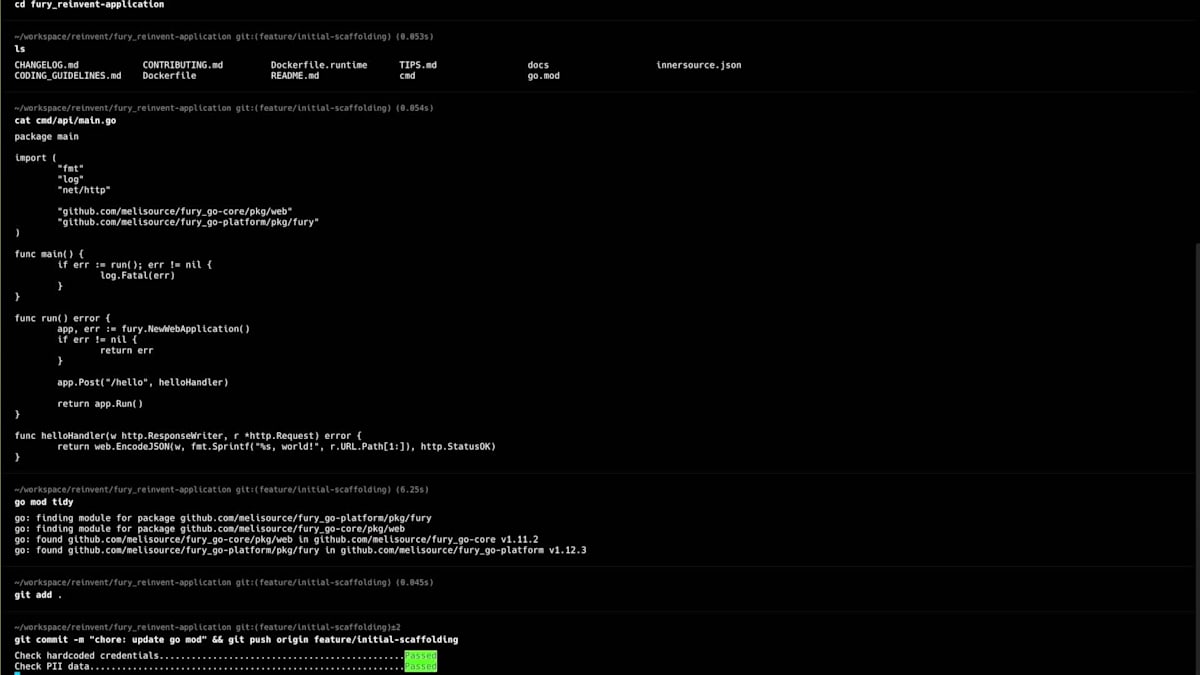
Task: Select CONTRIBUTING.md in the file listing
Action: (183, 65)
